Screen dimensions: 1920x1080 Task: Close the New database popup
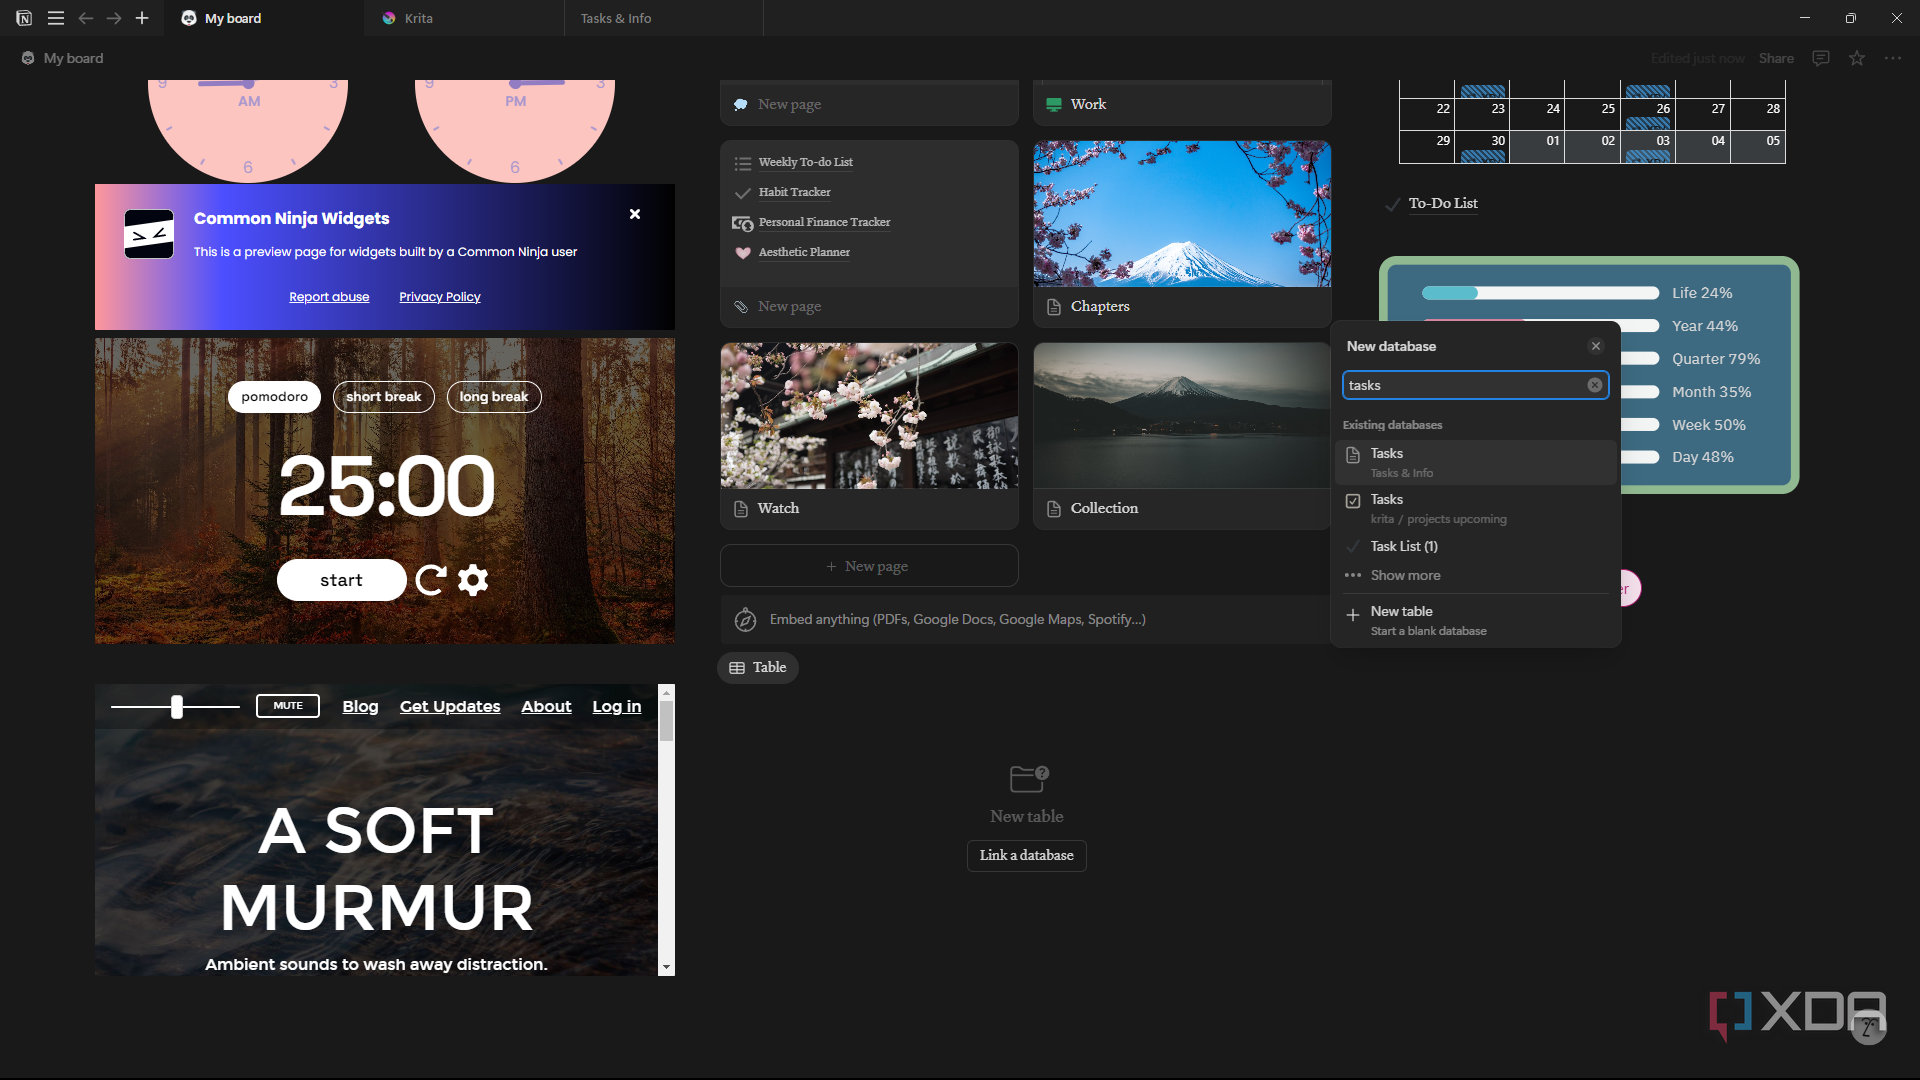[x=1596, y=346]
